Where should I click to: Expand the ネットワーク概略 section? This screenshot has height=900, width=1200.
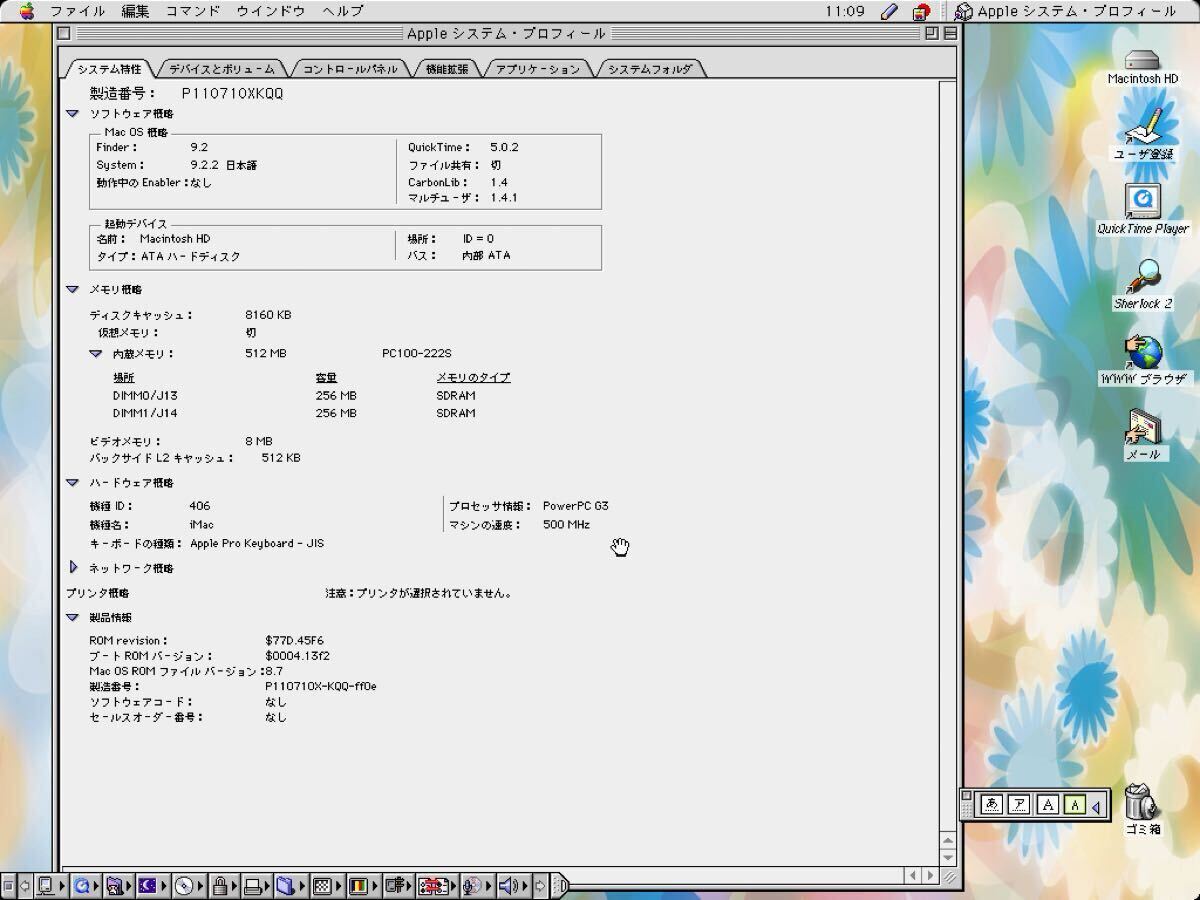[x=73, y=567]
